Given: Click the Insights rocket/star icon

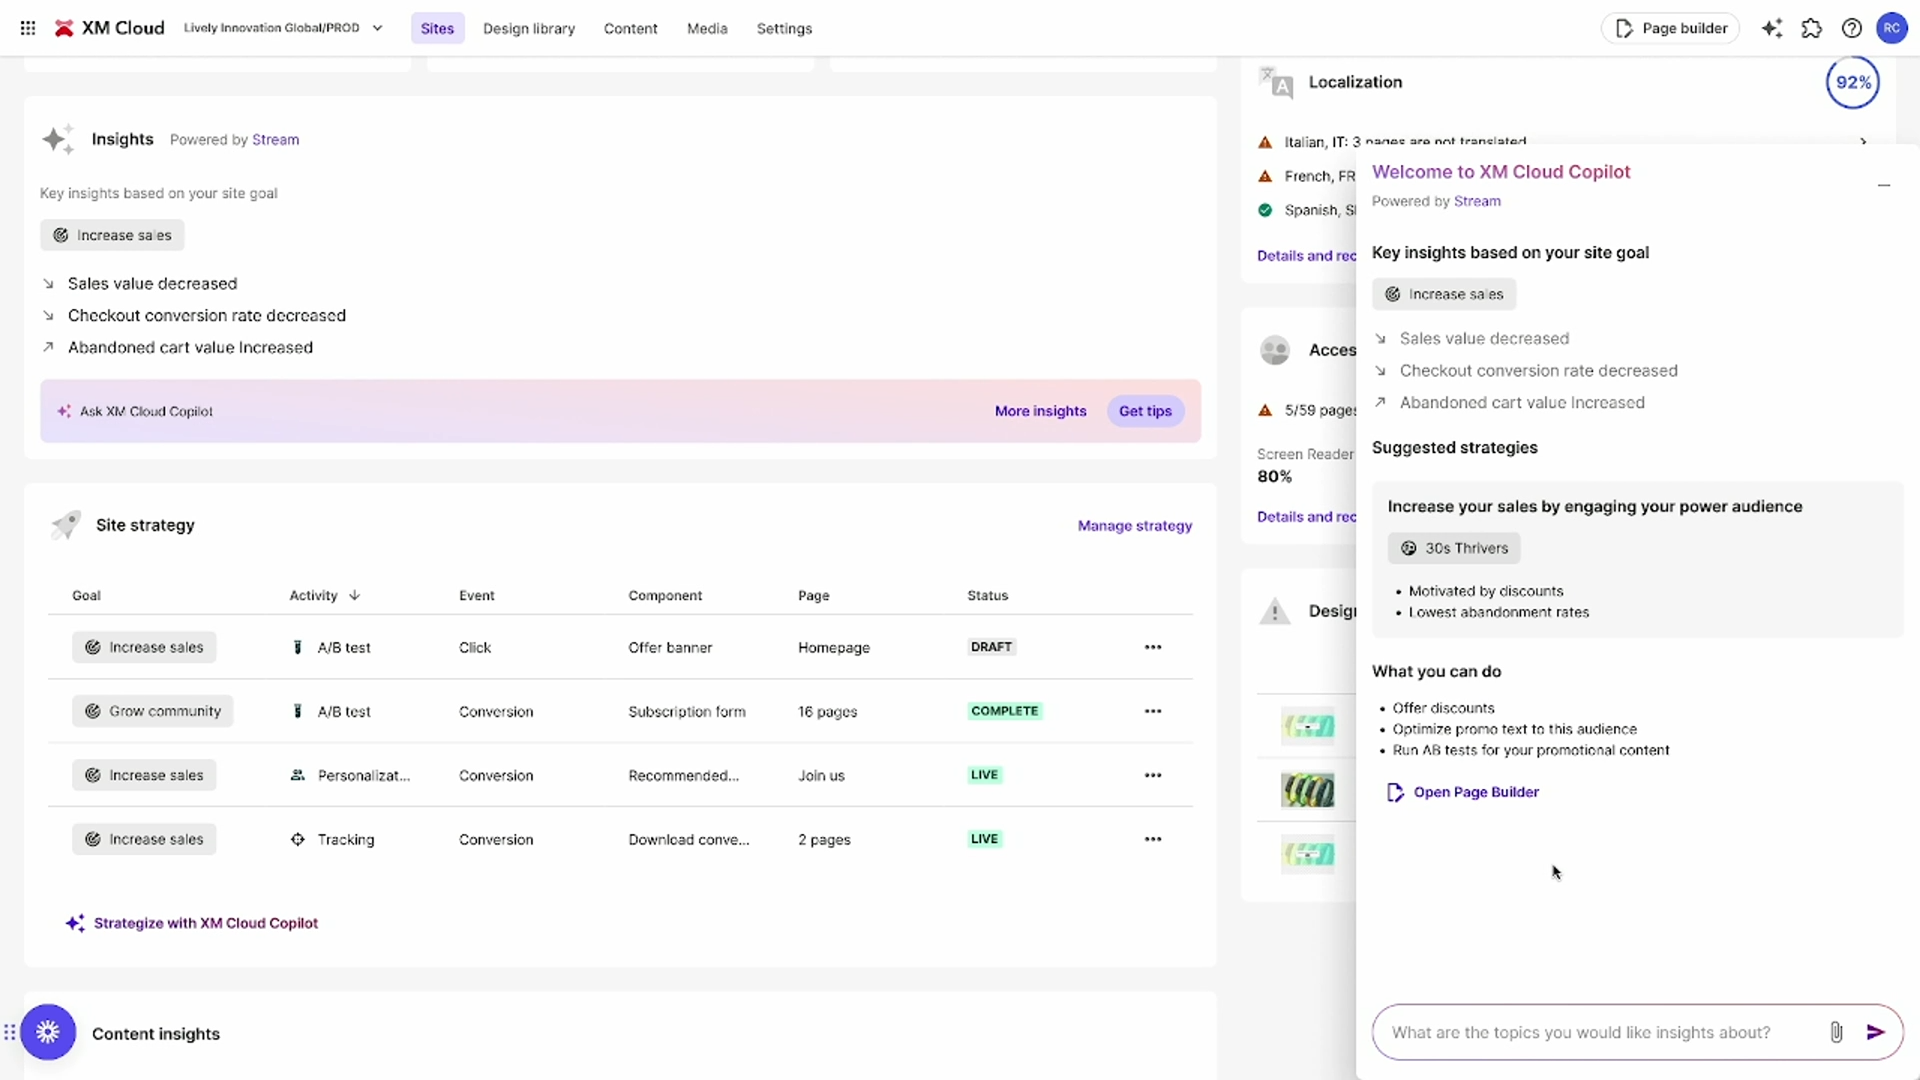Looking at the screenshot, I should [58, 138].
